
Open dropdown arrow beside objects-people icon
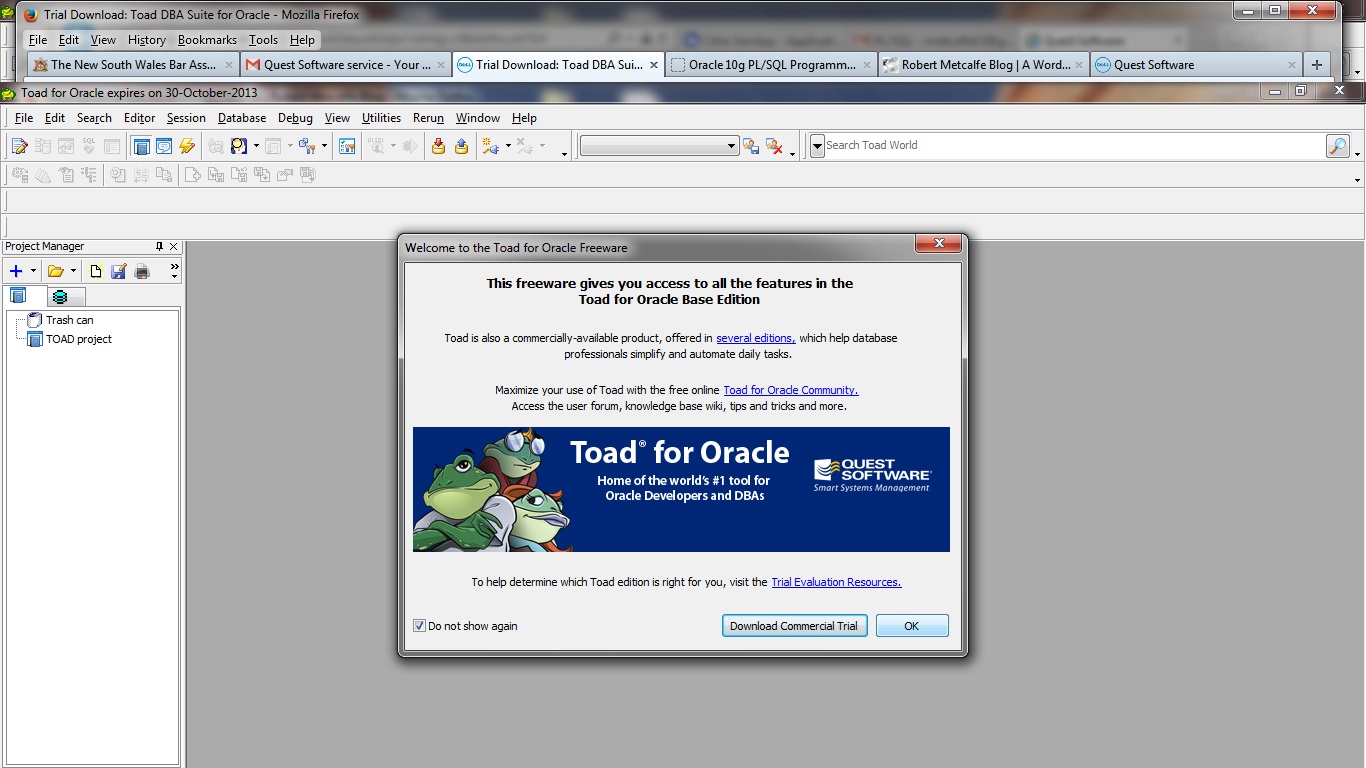click(324, 146)
